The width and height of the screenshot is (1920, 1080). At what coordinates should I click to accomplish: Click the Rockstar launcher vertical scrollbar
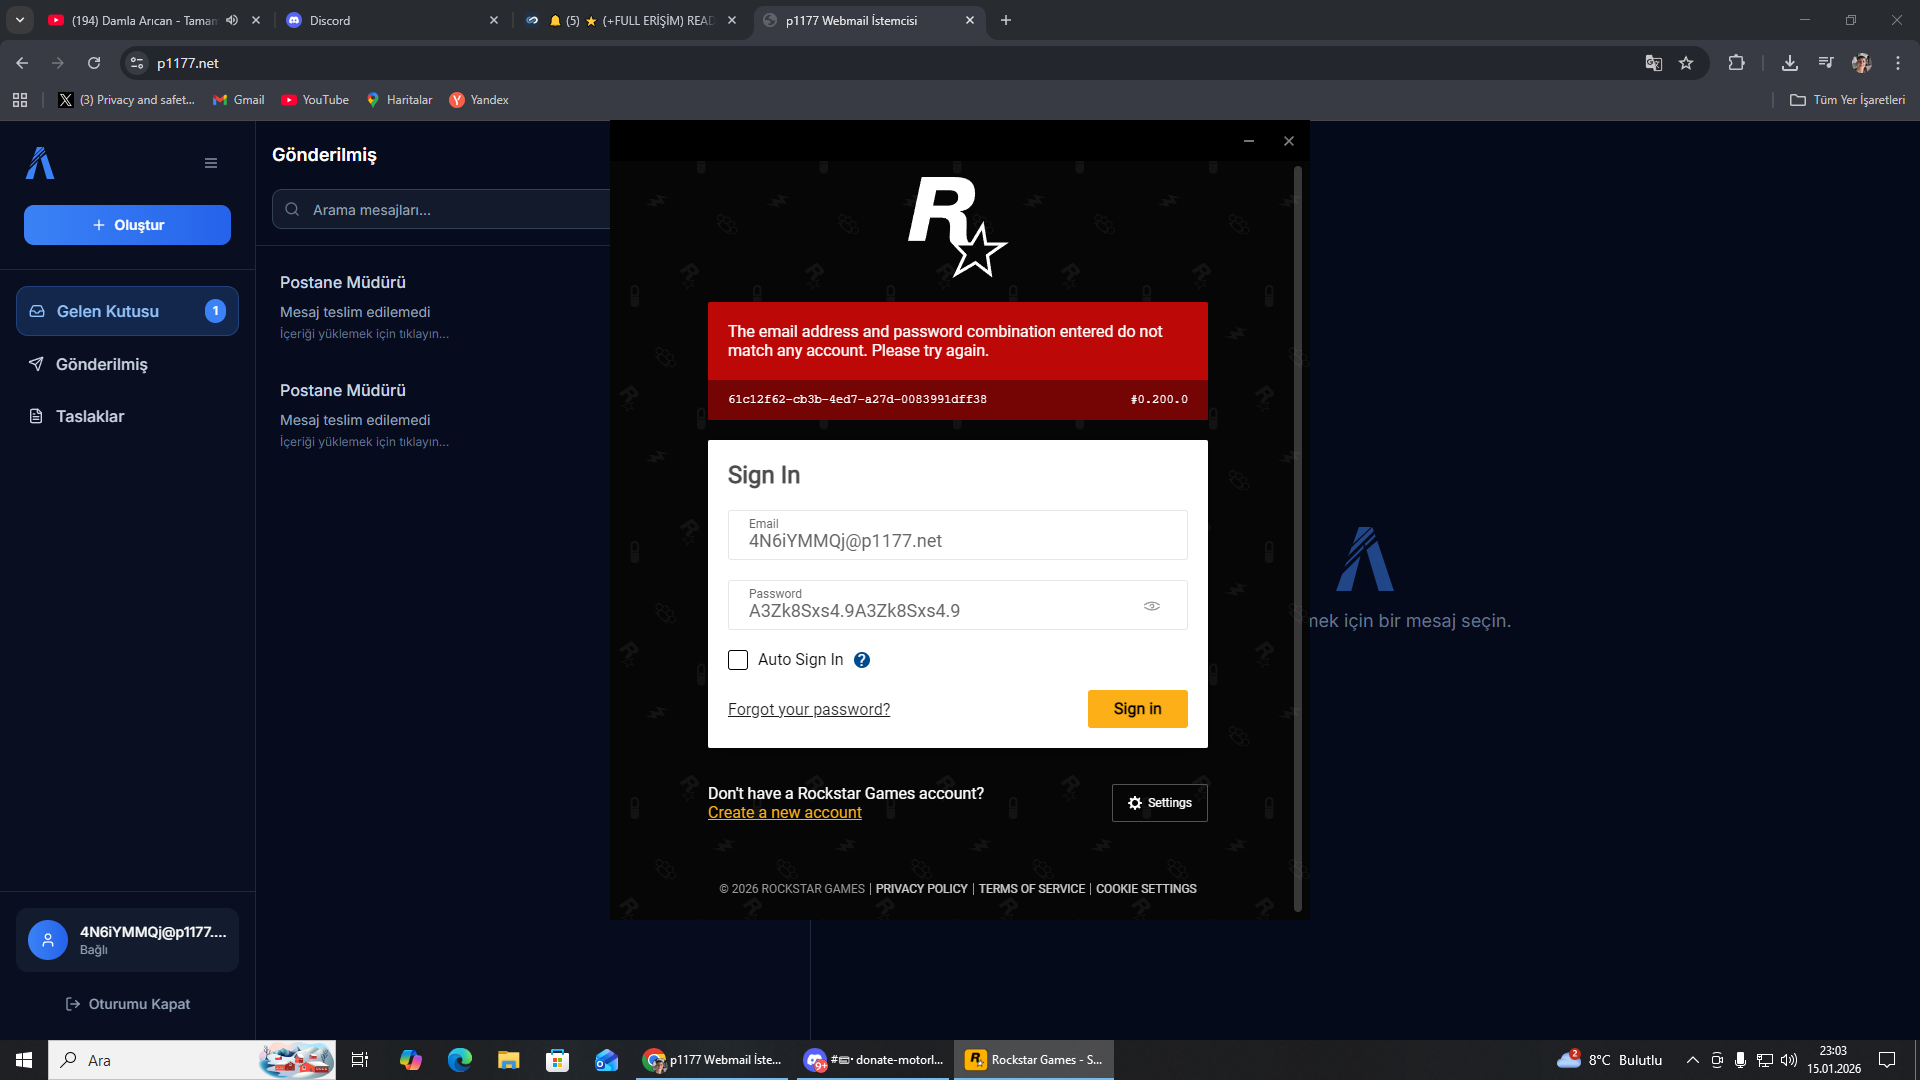tap(1298, 540)
